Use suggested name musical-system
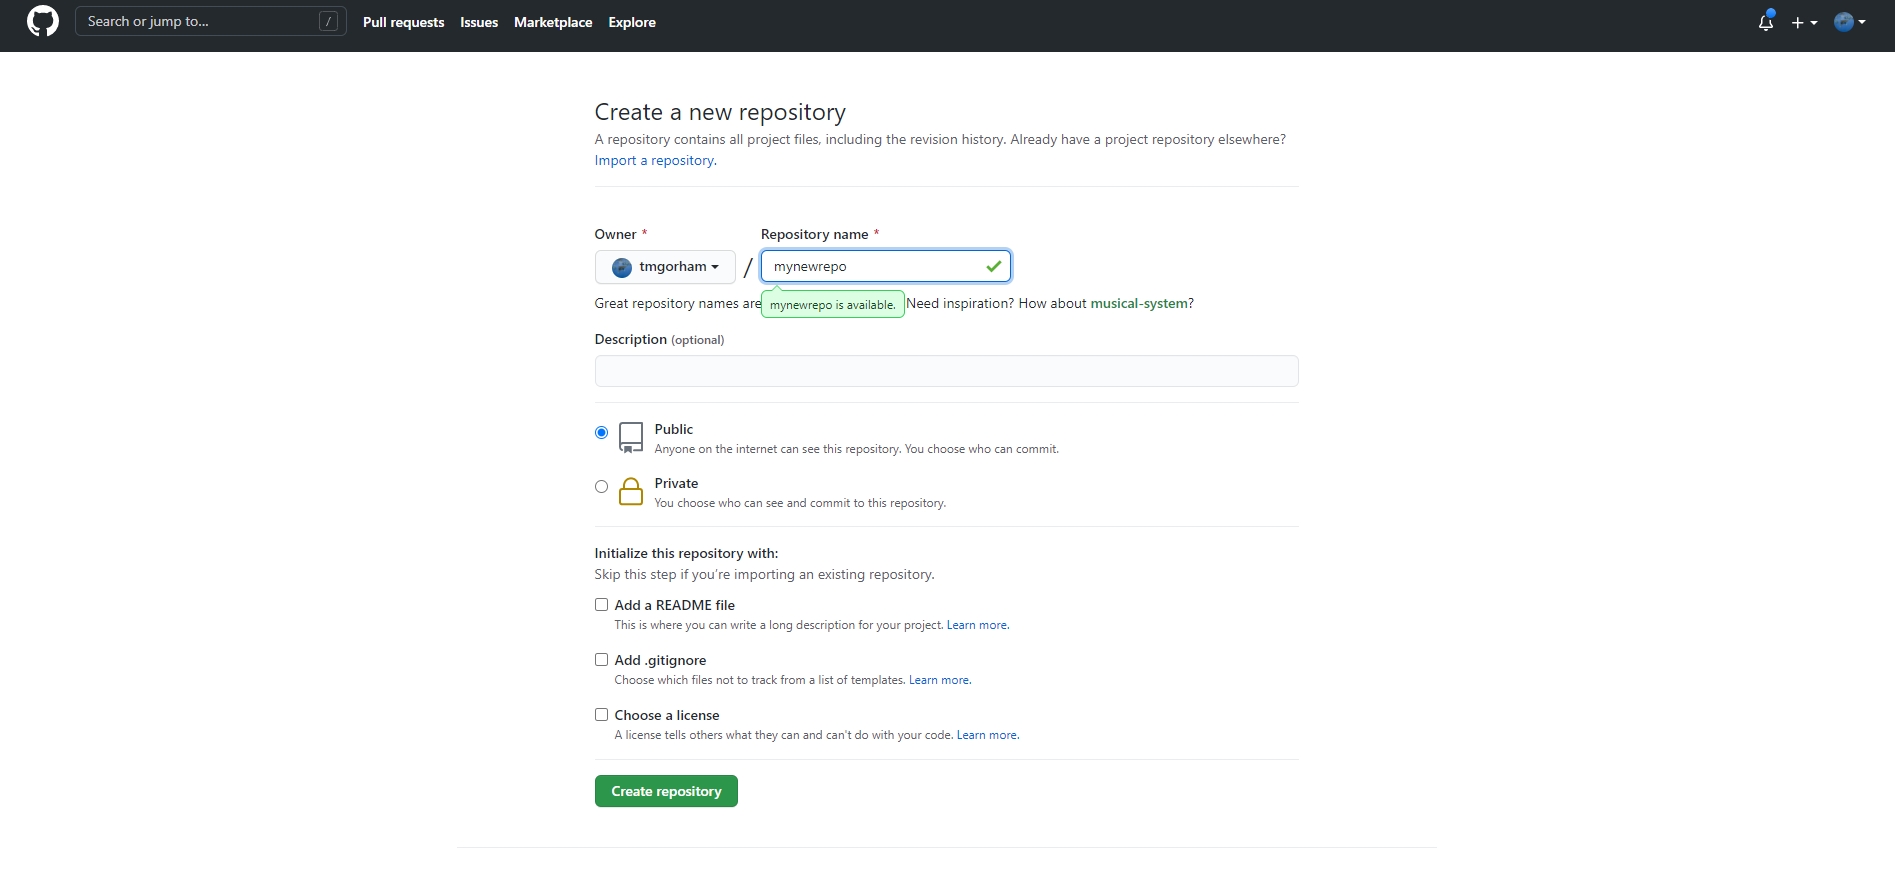 point(1139,303)
